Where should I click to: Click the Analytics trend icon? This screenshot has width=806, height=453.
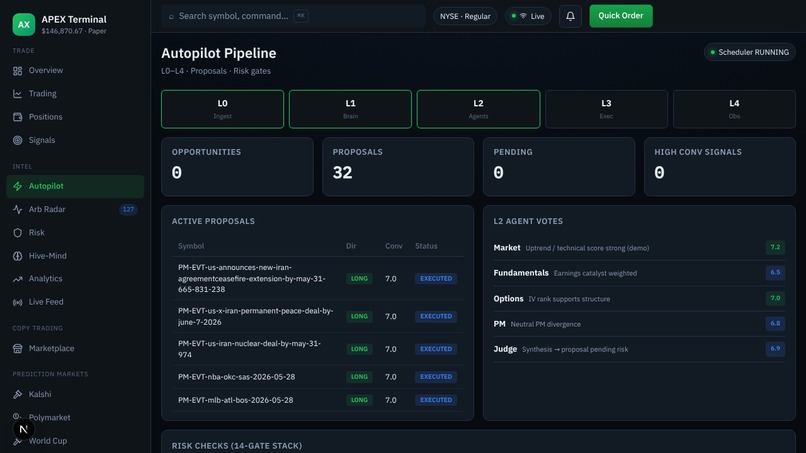click(x=17, y=279)
